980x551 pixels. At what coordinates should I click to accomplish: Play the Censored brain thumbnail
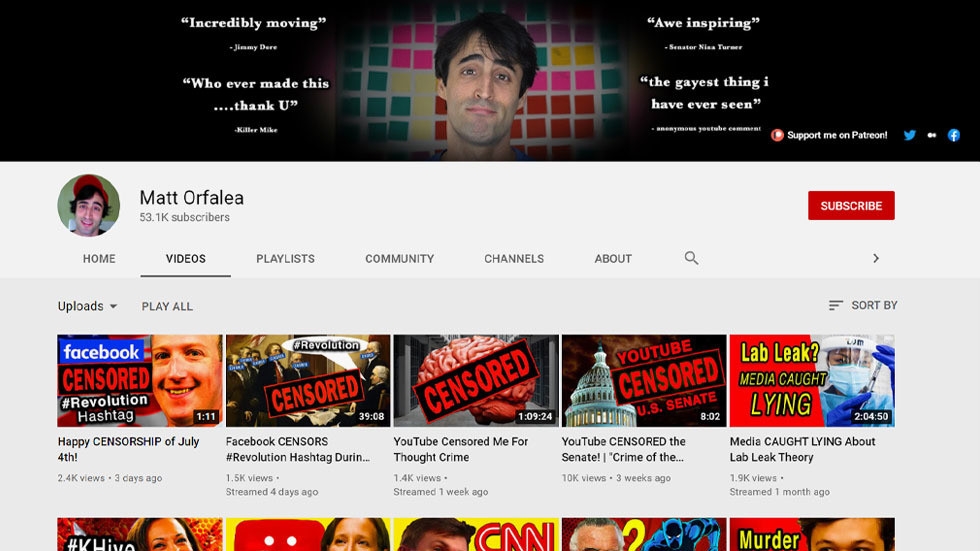click(476, 380)
